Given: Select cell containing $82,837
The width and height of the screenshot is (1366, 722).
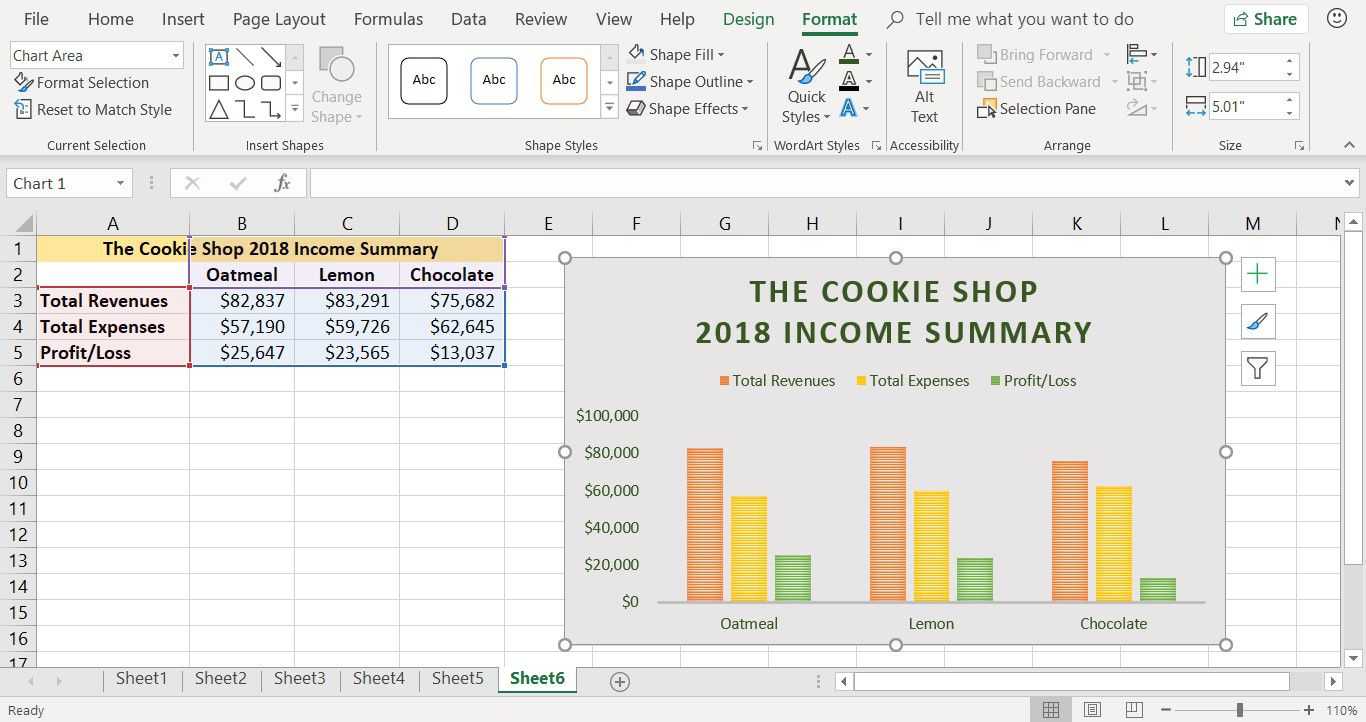Looking at the screenshot, I should click(242, 301).
